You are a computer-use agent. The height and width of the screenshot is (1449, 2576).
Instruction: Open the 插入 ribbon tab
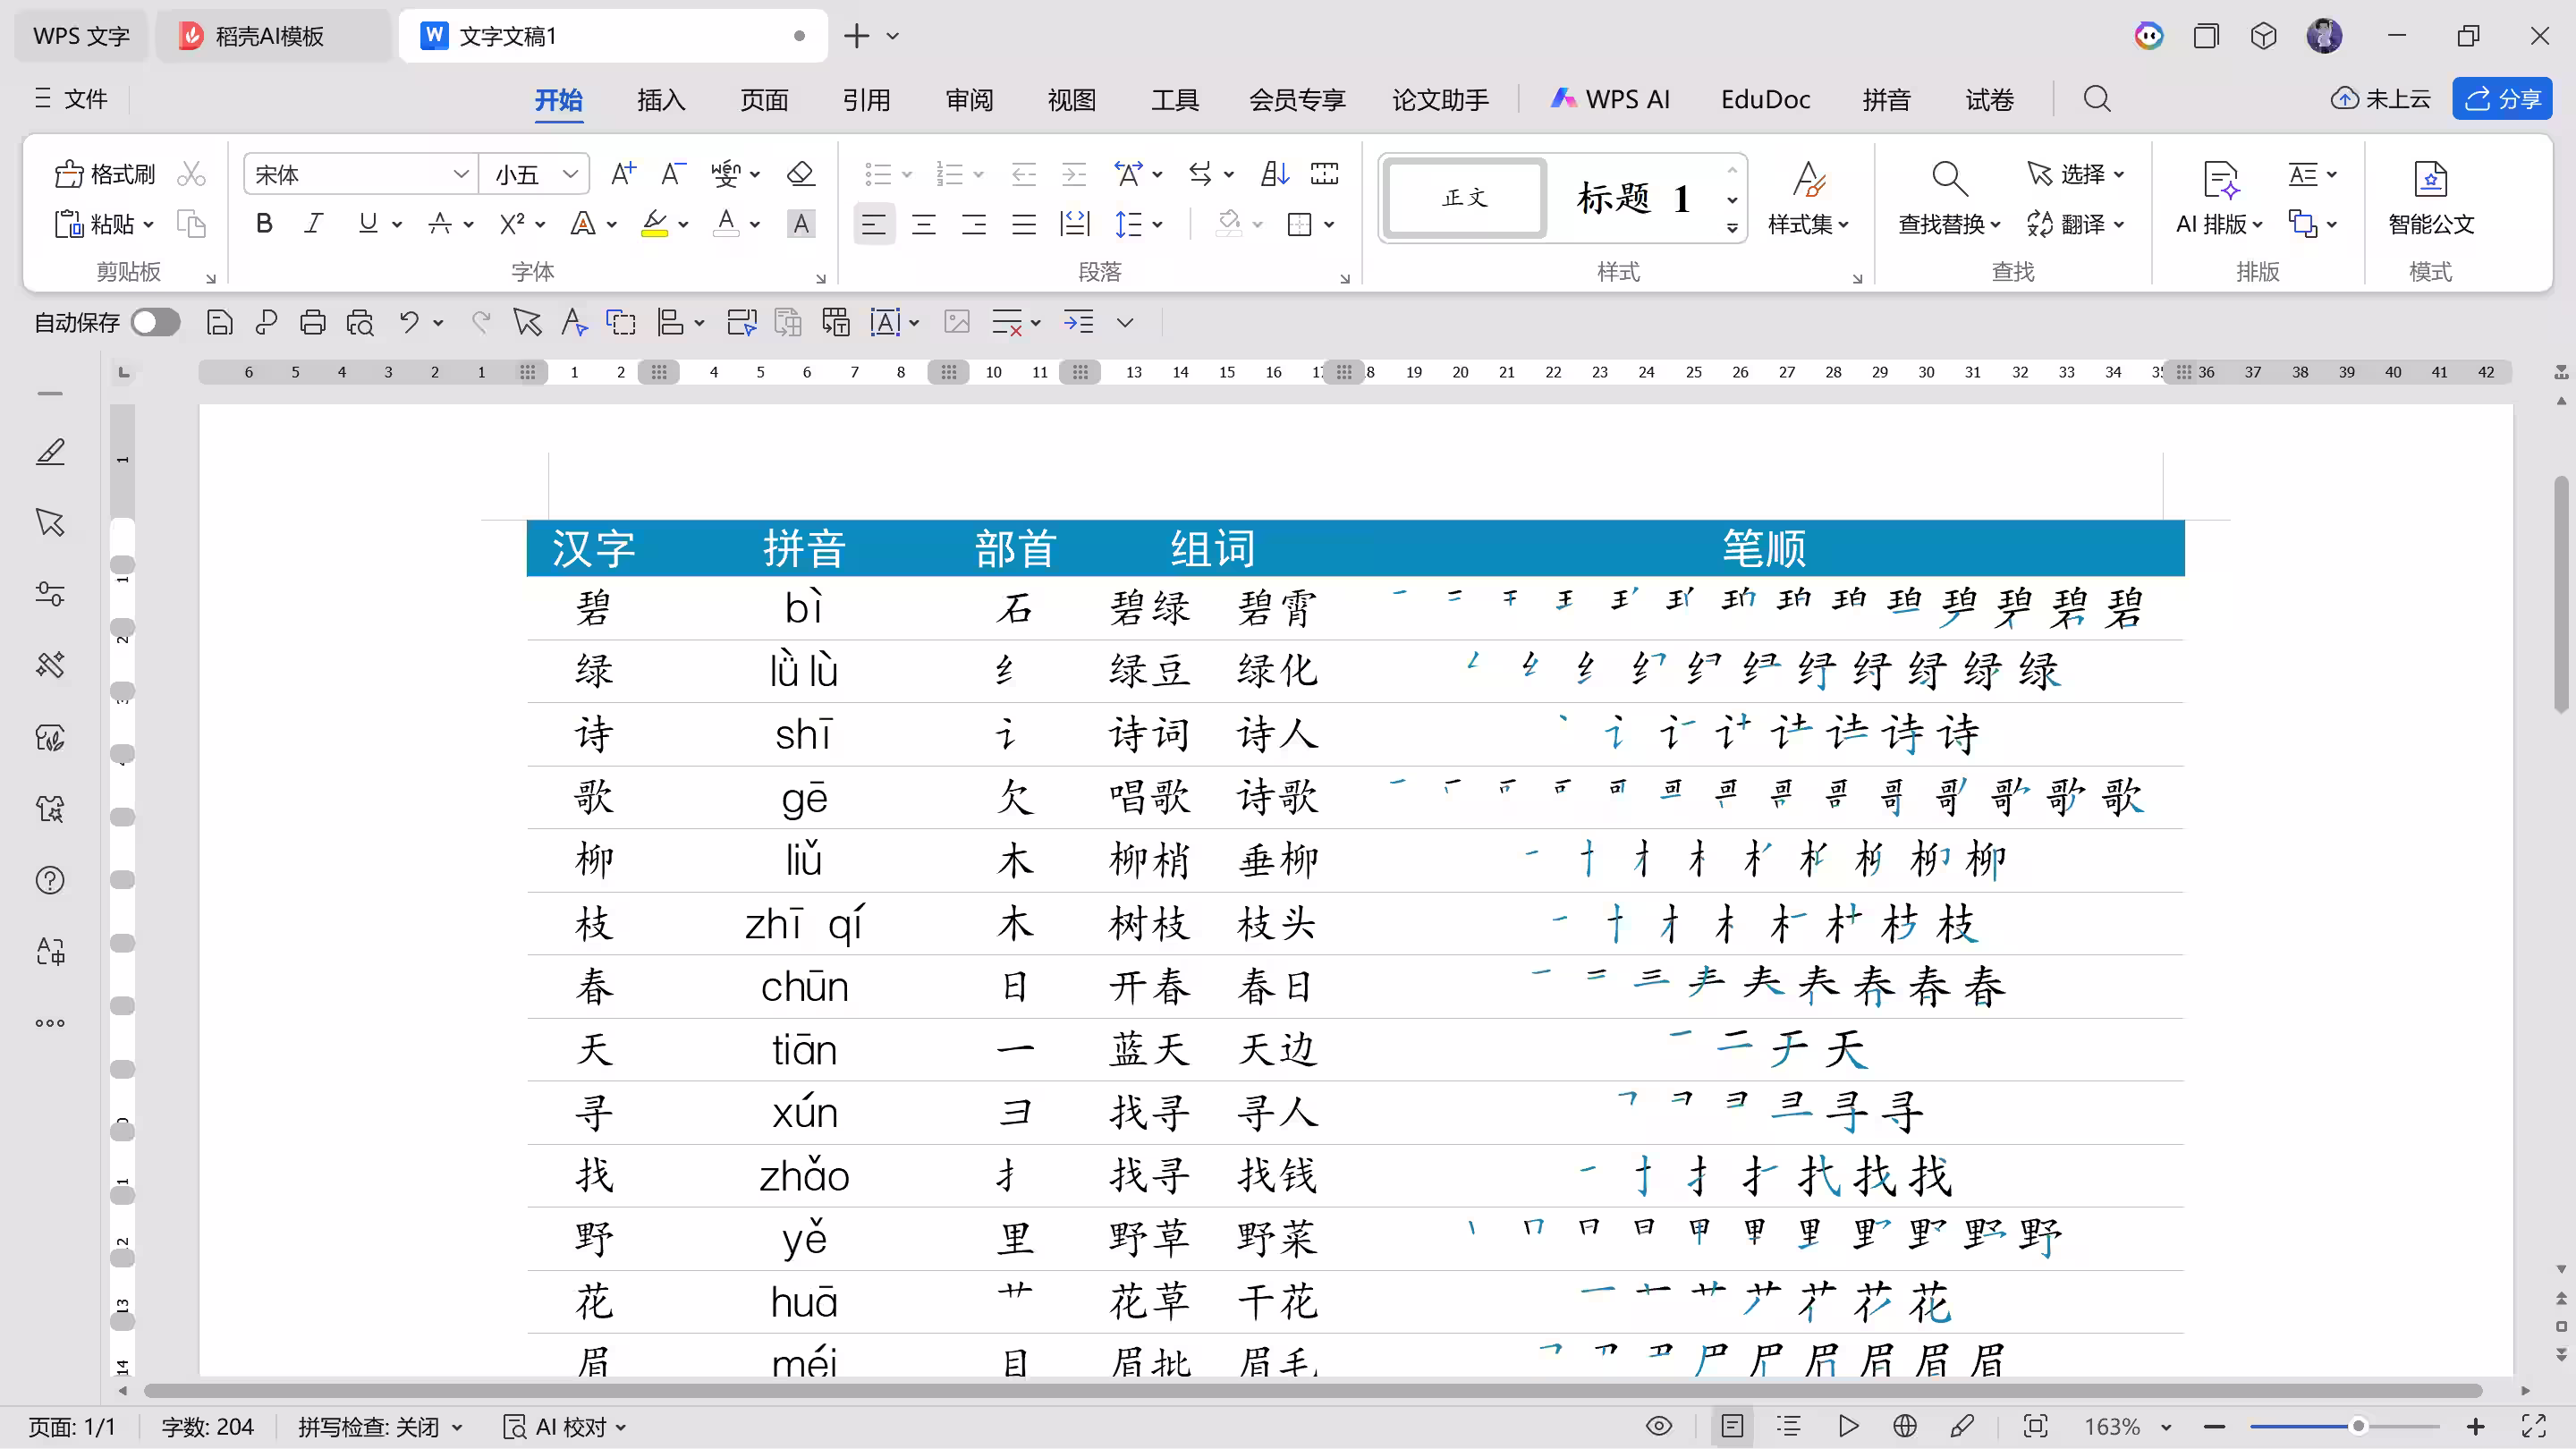(661, 99)
